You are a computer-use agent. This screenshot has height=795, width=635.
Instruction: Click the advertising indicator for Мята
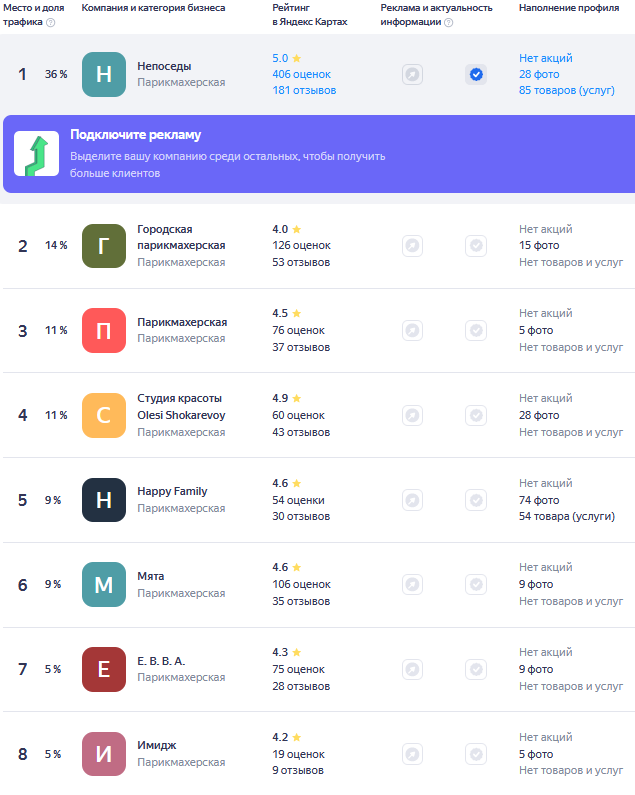[413, 585]
